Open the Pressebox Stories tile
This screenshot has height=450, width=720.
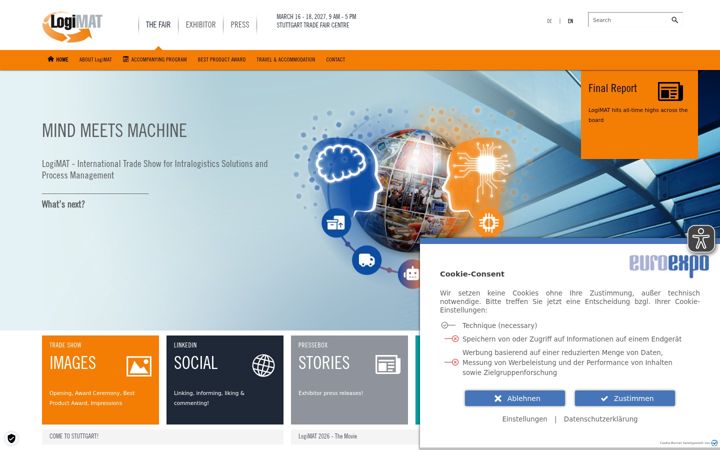[349, 380]
